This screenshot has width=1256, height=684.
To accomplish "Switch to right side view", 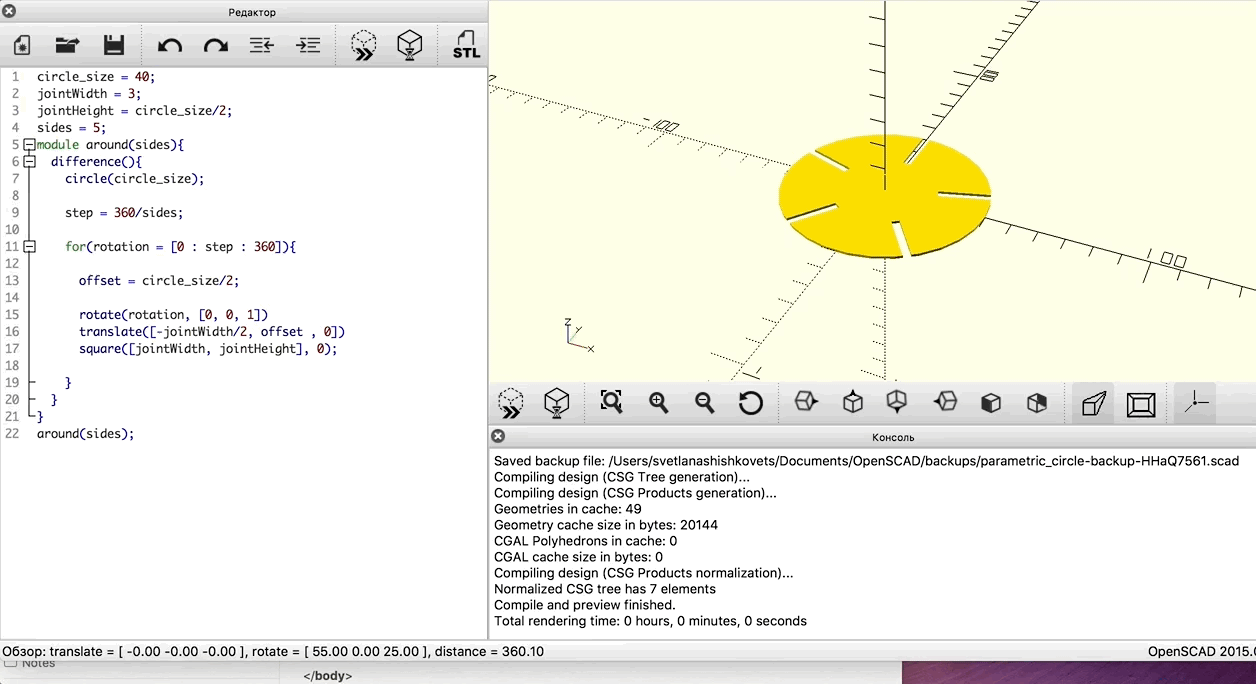I will (805, 402).
